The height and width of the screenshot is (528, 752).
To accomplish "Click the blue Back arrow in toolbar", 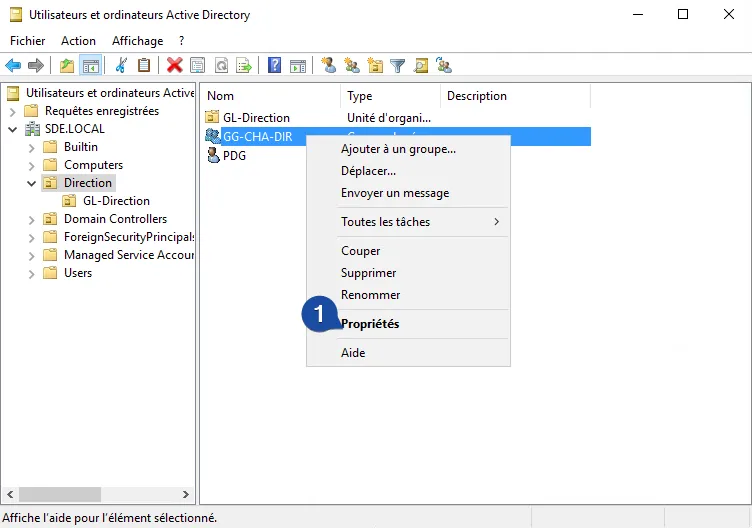I will pos(13,66).
